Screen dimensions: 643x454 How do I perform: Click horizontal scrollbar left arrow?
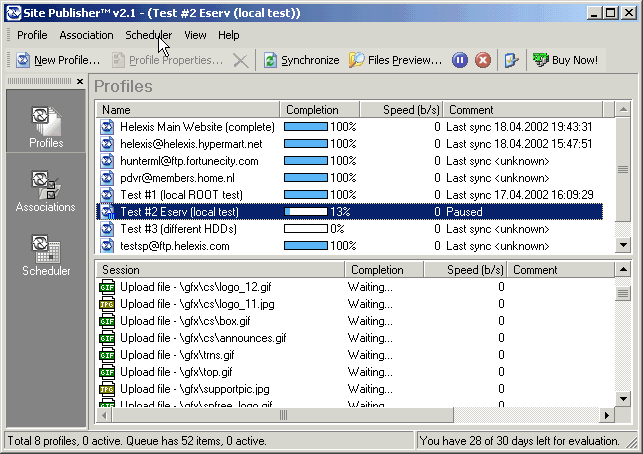point(104,415)
